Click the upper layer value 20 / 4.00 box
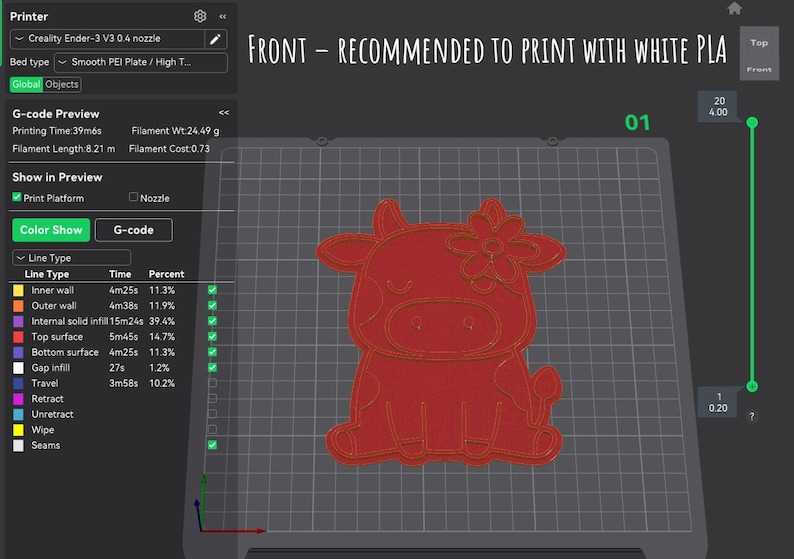Screen dimensions: 794x559 718,106
